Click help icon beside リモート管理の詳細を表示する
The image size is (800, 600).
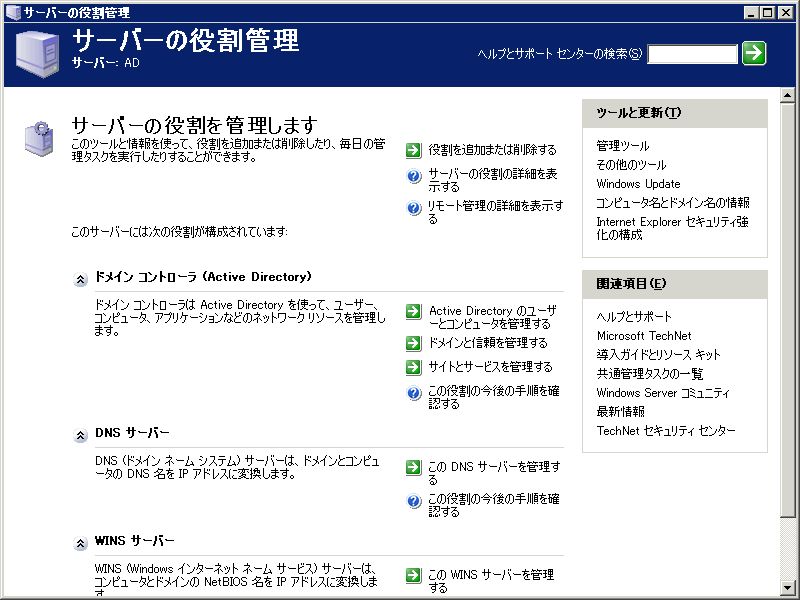414,209
